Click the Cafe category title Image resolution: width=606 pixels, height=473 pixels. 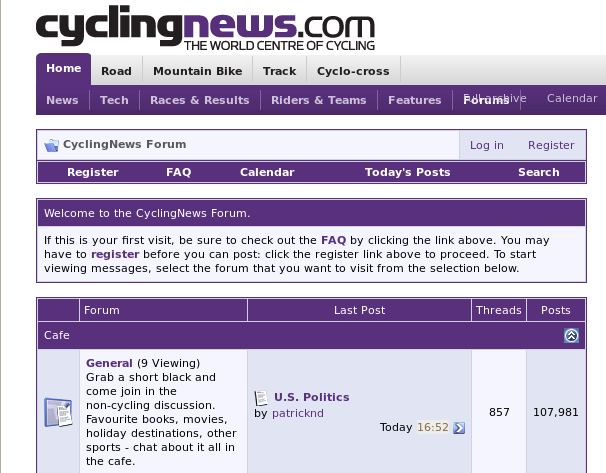tap(57, 335)
